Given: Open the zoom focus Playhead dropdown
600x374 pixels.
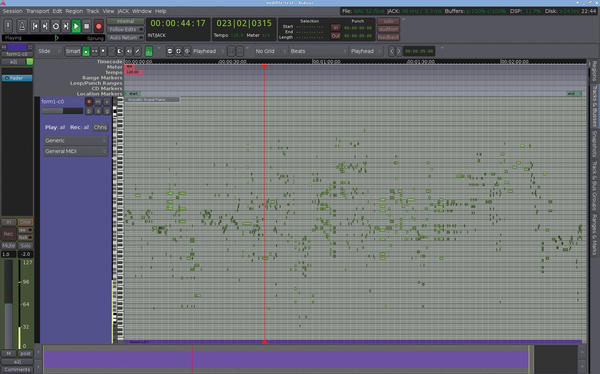Looking at the screenshot, I should pos(207,51).
